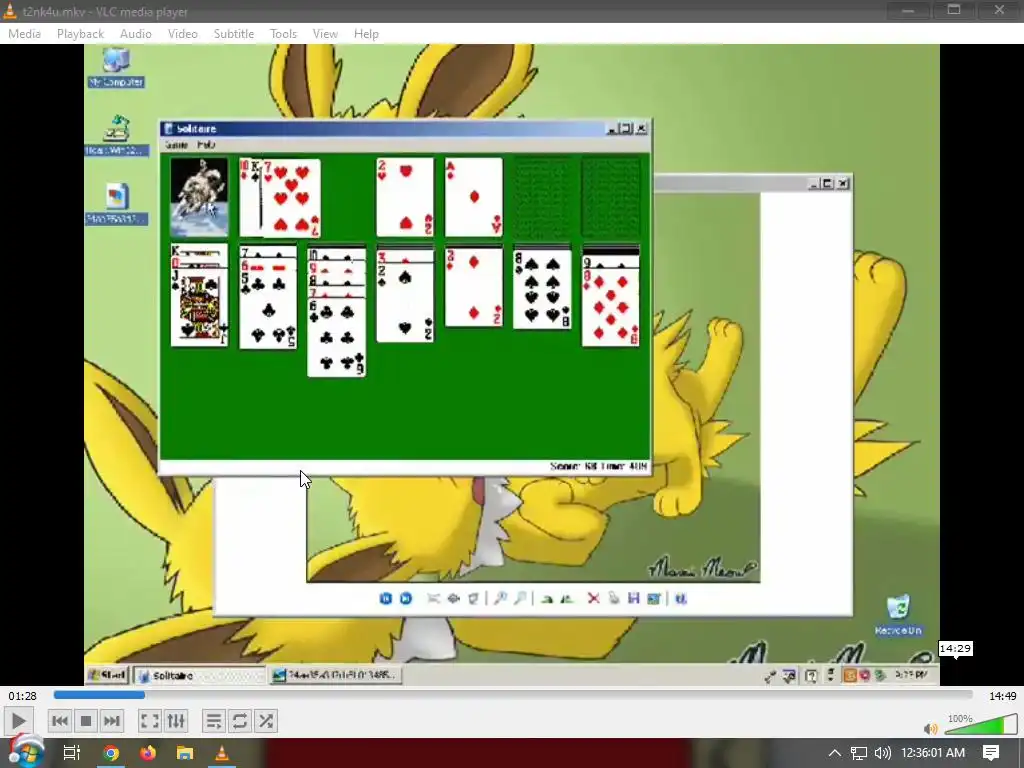Viewport: 1024px width, 768px height.
Task: Open the Subtitle menu
Action: (234, 34)
